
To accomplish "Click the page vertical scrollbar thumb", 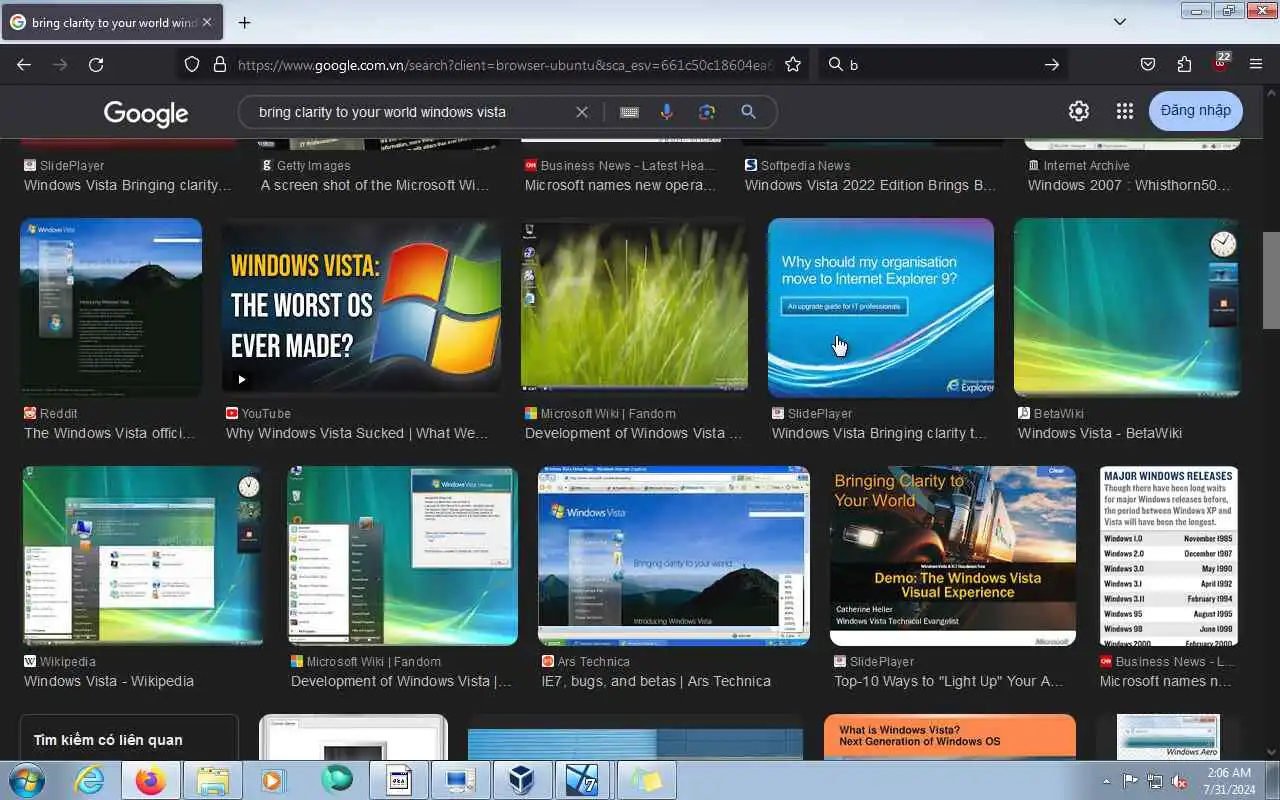I will (1271, 280).
